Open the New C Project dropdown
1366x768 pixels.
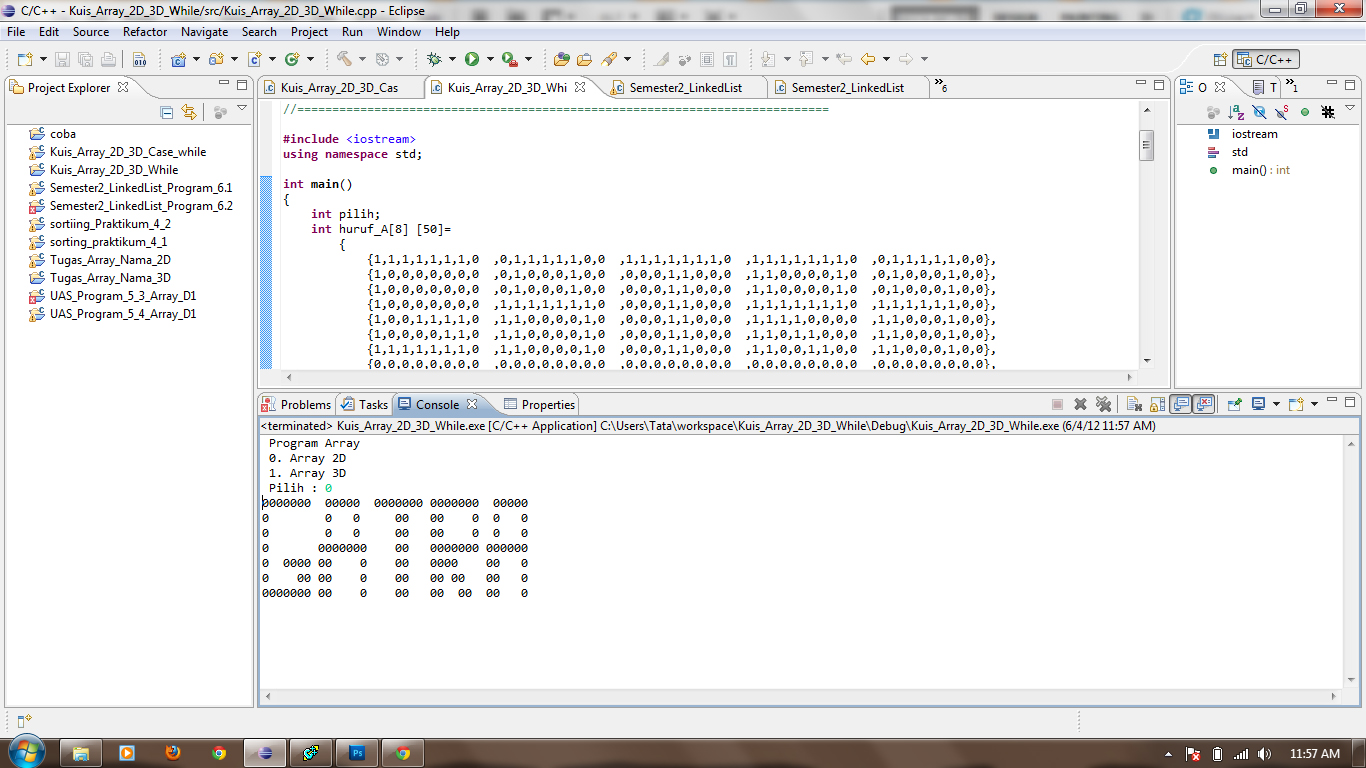point(196,58)
